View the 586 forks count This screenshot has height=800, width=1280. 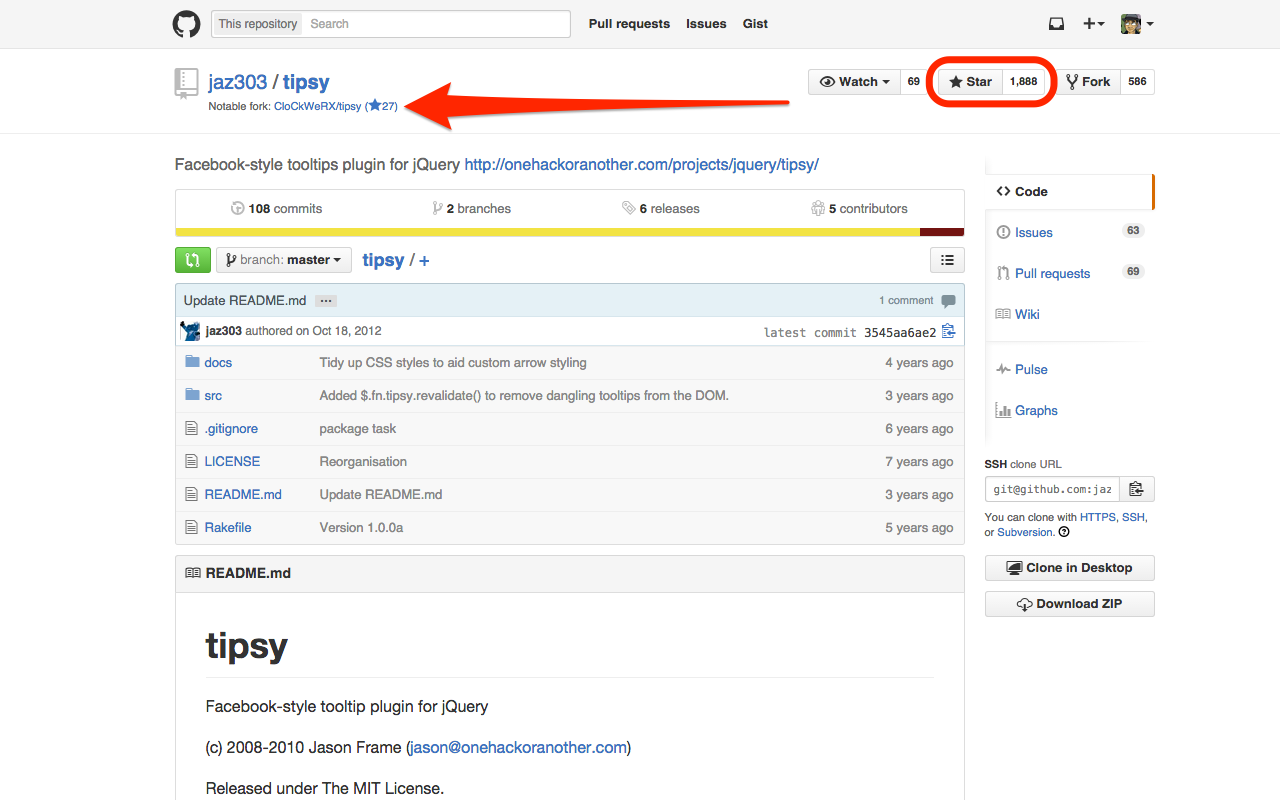1137,82
